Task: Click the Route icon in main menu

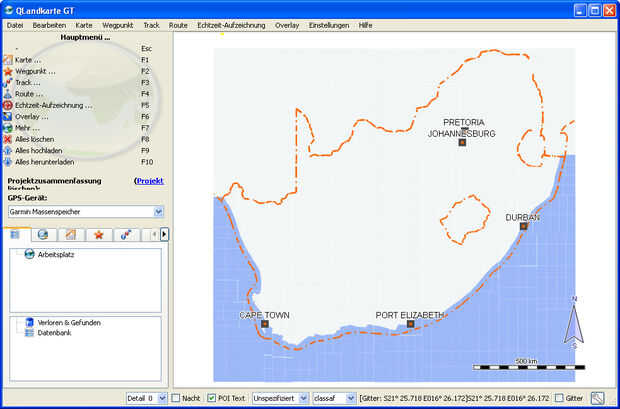Action: (8, 94)
